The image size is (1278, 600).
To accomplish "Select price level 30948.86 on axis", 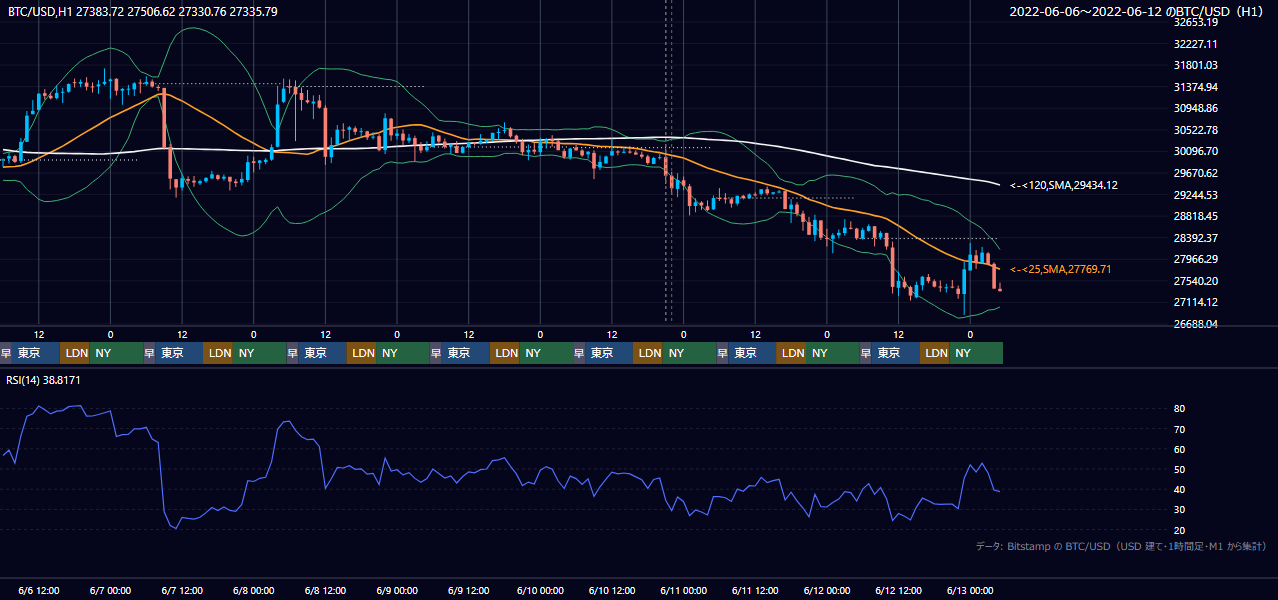I will [x=1195, y=108].
